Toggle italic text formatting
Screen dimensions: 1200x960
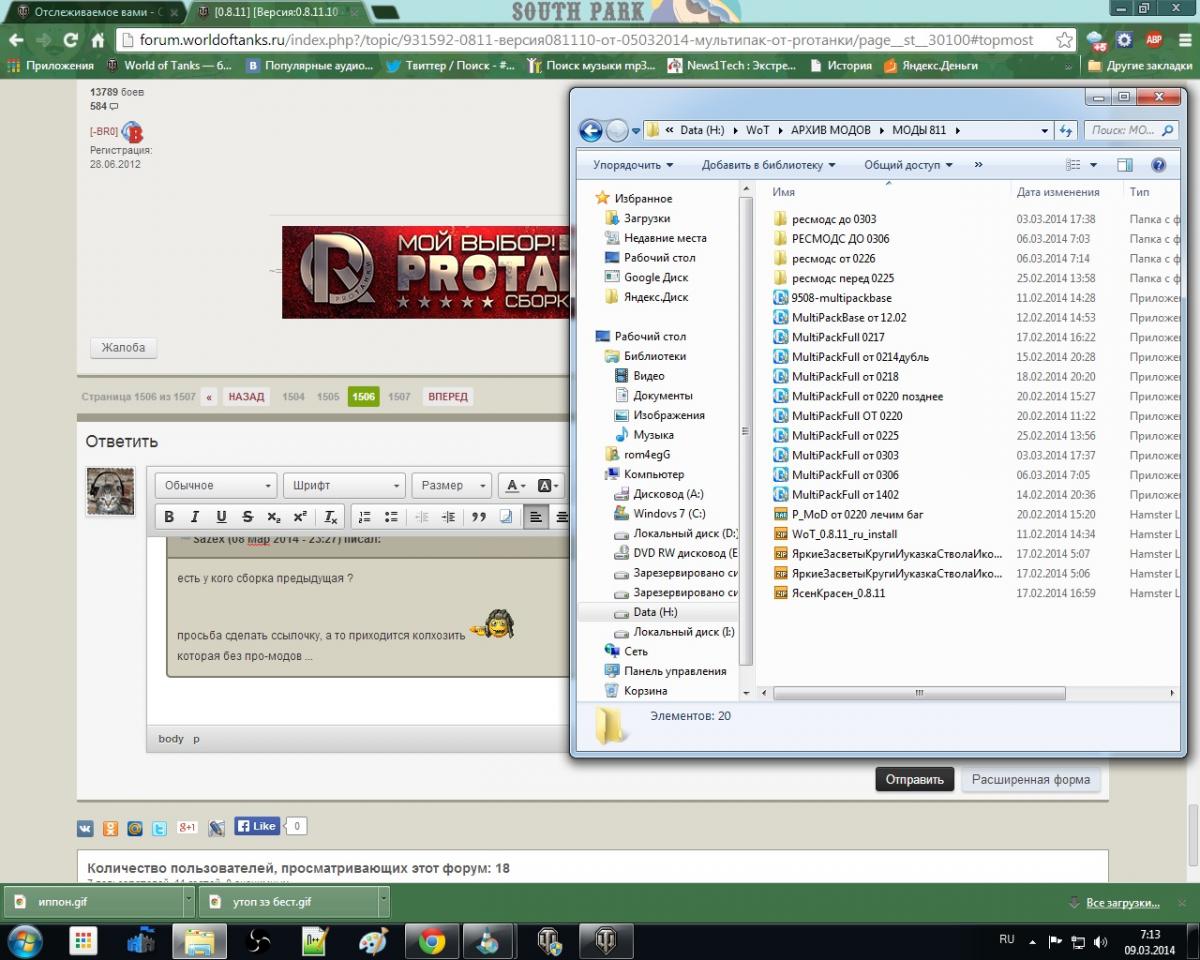coord(195,517)
